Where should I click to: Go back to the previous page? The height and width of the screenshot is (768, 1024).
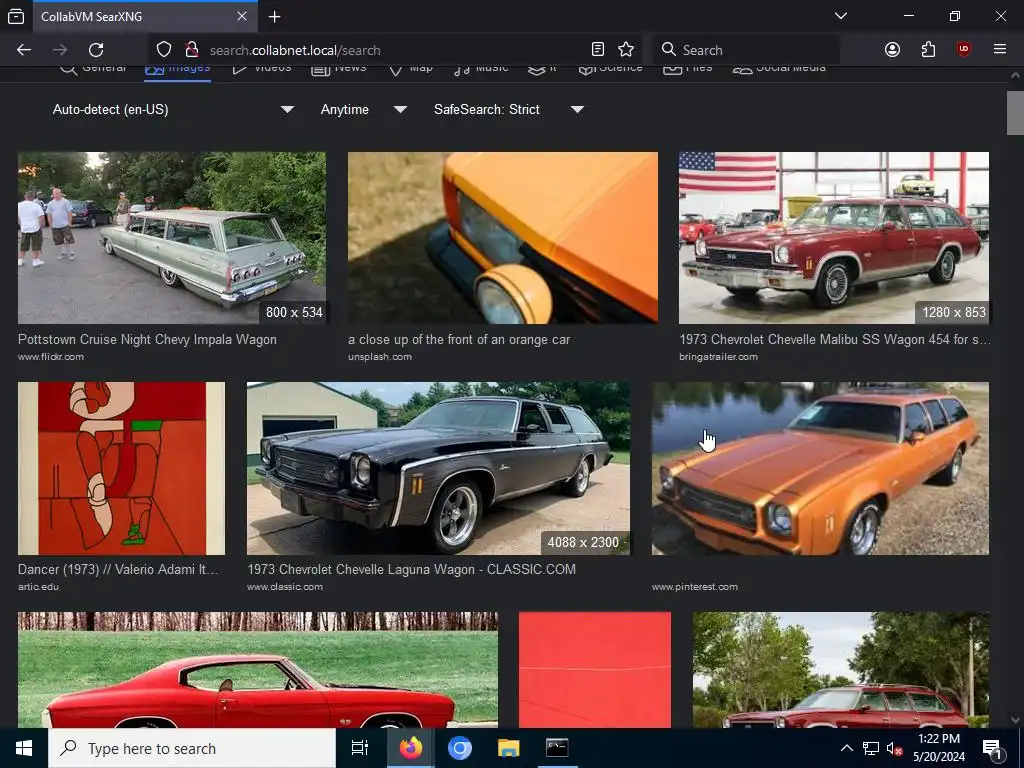[24, 50]
